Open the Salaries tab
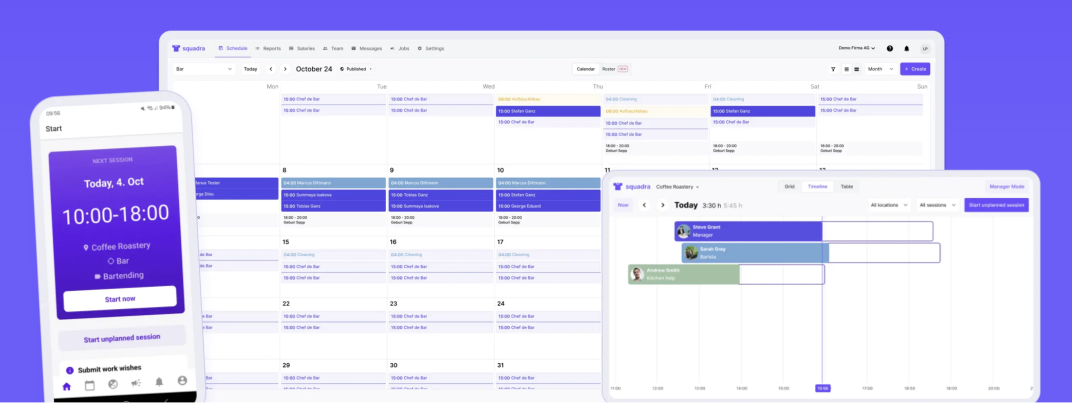The height and width of the screenshot is (404, 1072). 301,49
